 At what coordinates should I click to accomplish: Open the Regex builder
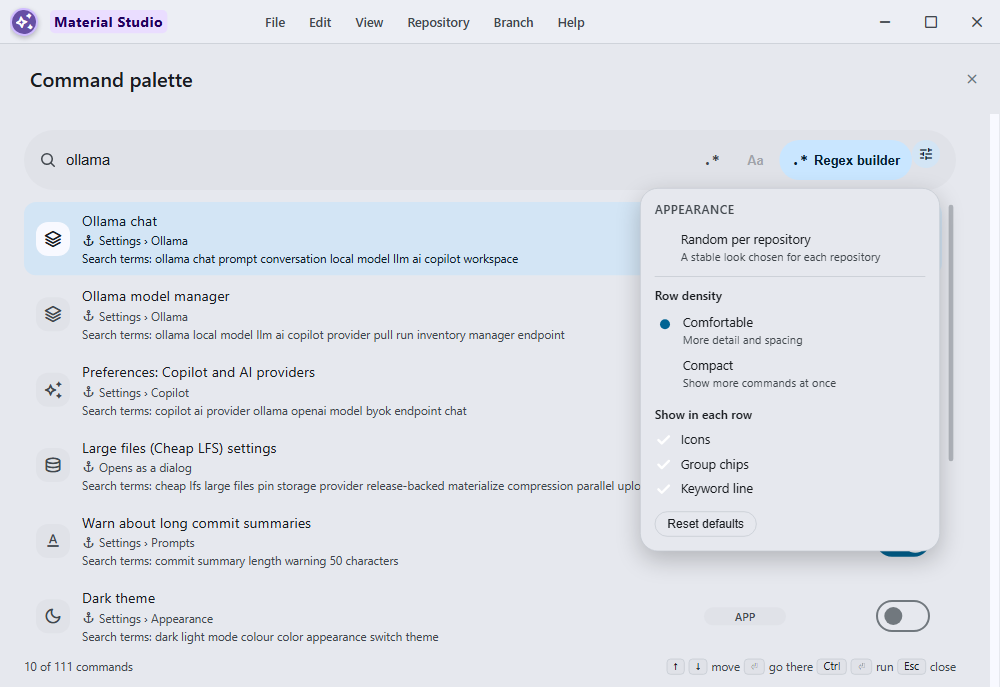point(846,160)
